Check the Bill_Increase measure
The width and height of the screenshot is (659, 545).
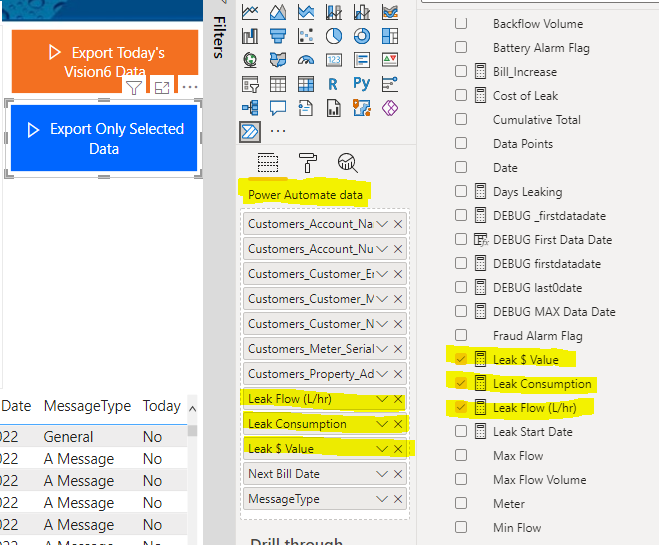(x=461, y=71)
